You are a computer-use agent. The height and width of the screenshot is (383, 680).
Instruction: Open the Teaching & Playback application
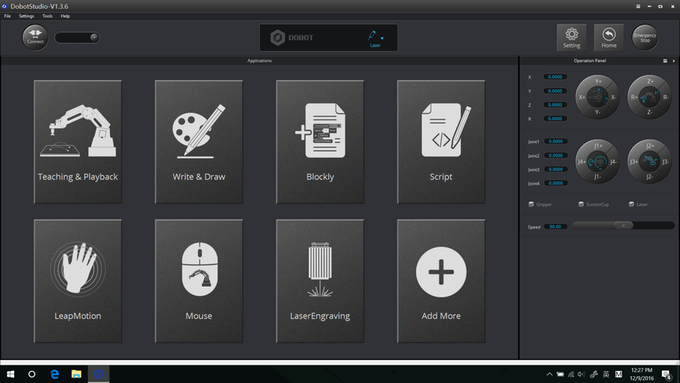coord(78,141)
